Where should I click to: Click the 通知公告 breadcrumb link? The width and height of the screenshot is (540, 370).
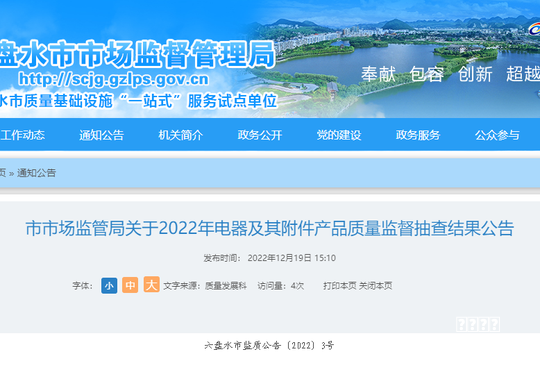(x=37, y=173)
